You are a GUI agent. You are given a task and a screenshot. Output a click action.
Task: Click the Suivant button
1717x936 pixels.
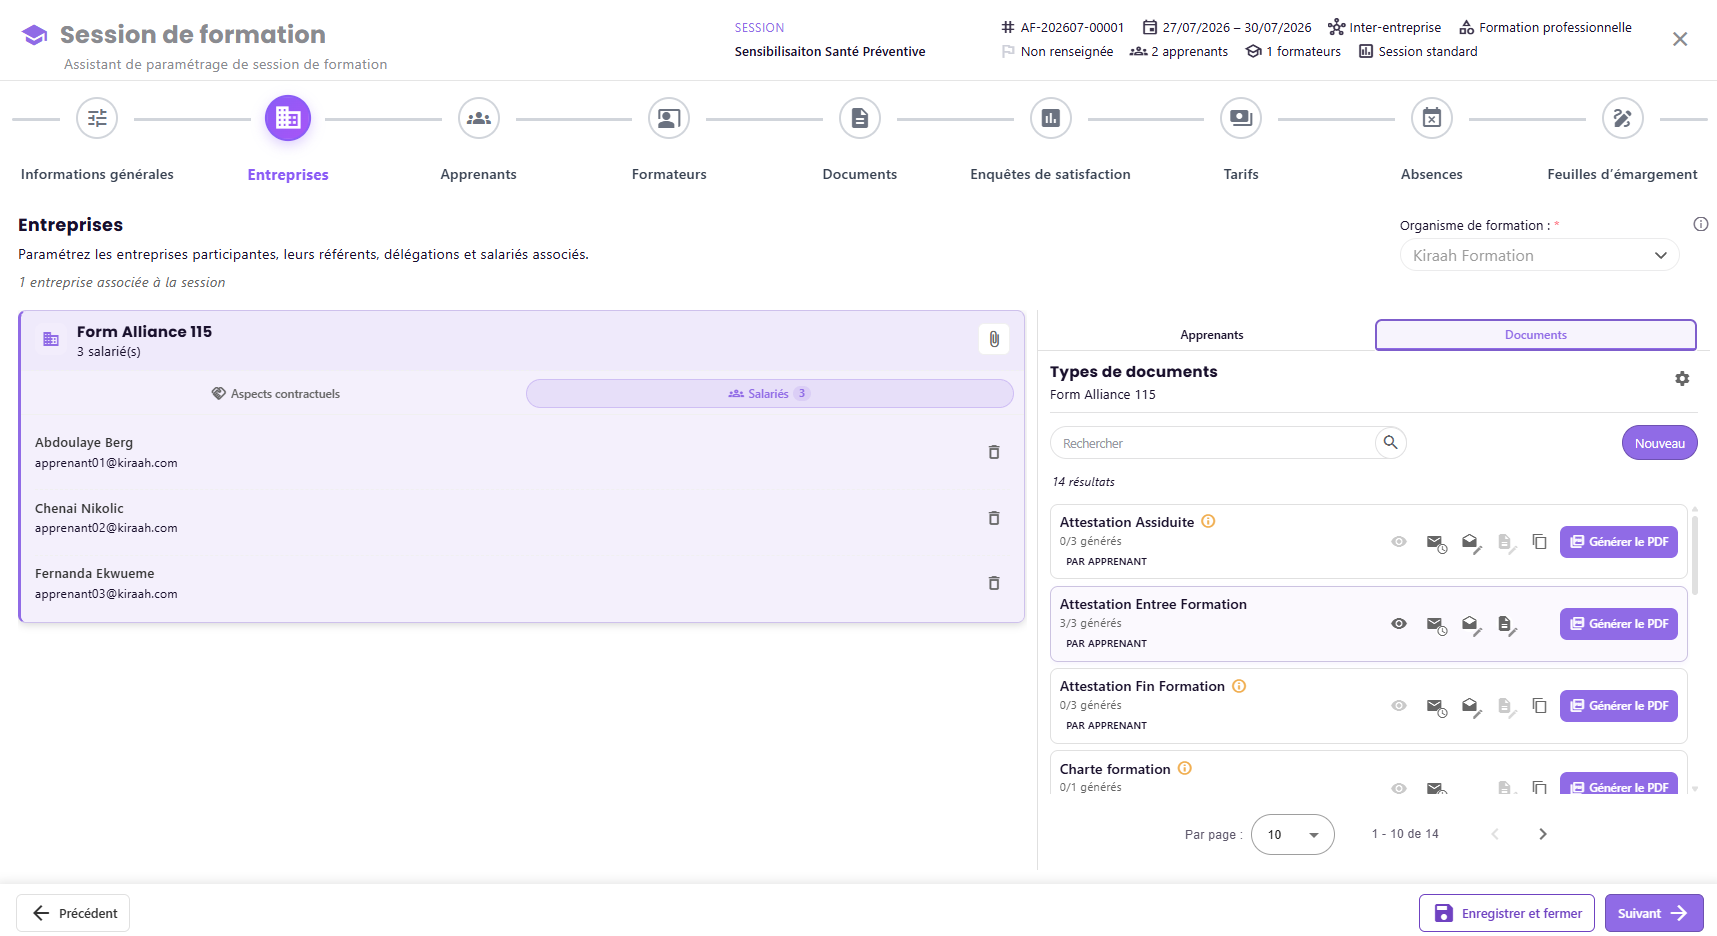[x=1654, y=913]
